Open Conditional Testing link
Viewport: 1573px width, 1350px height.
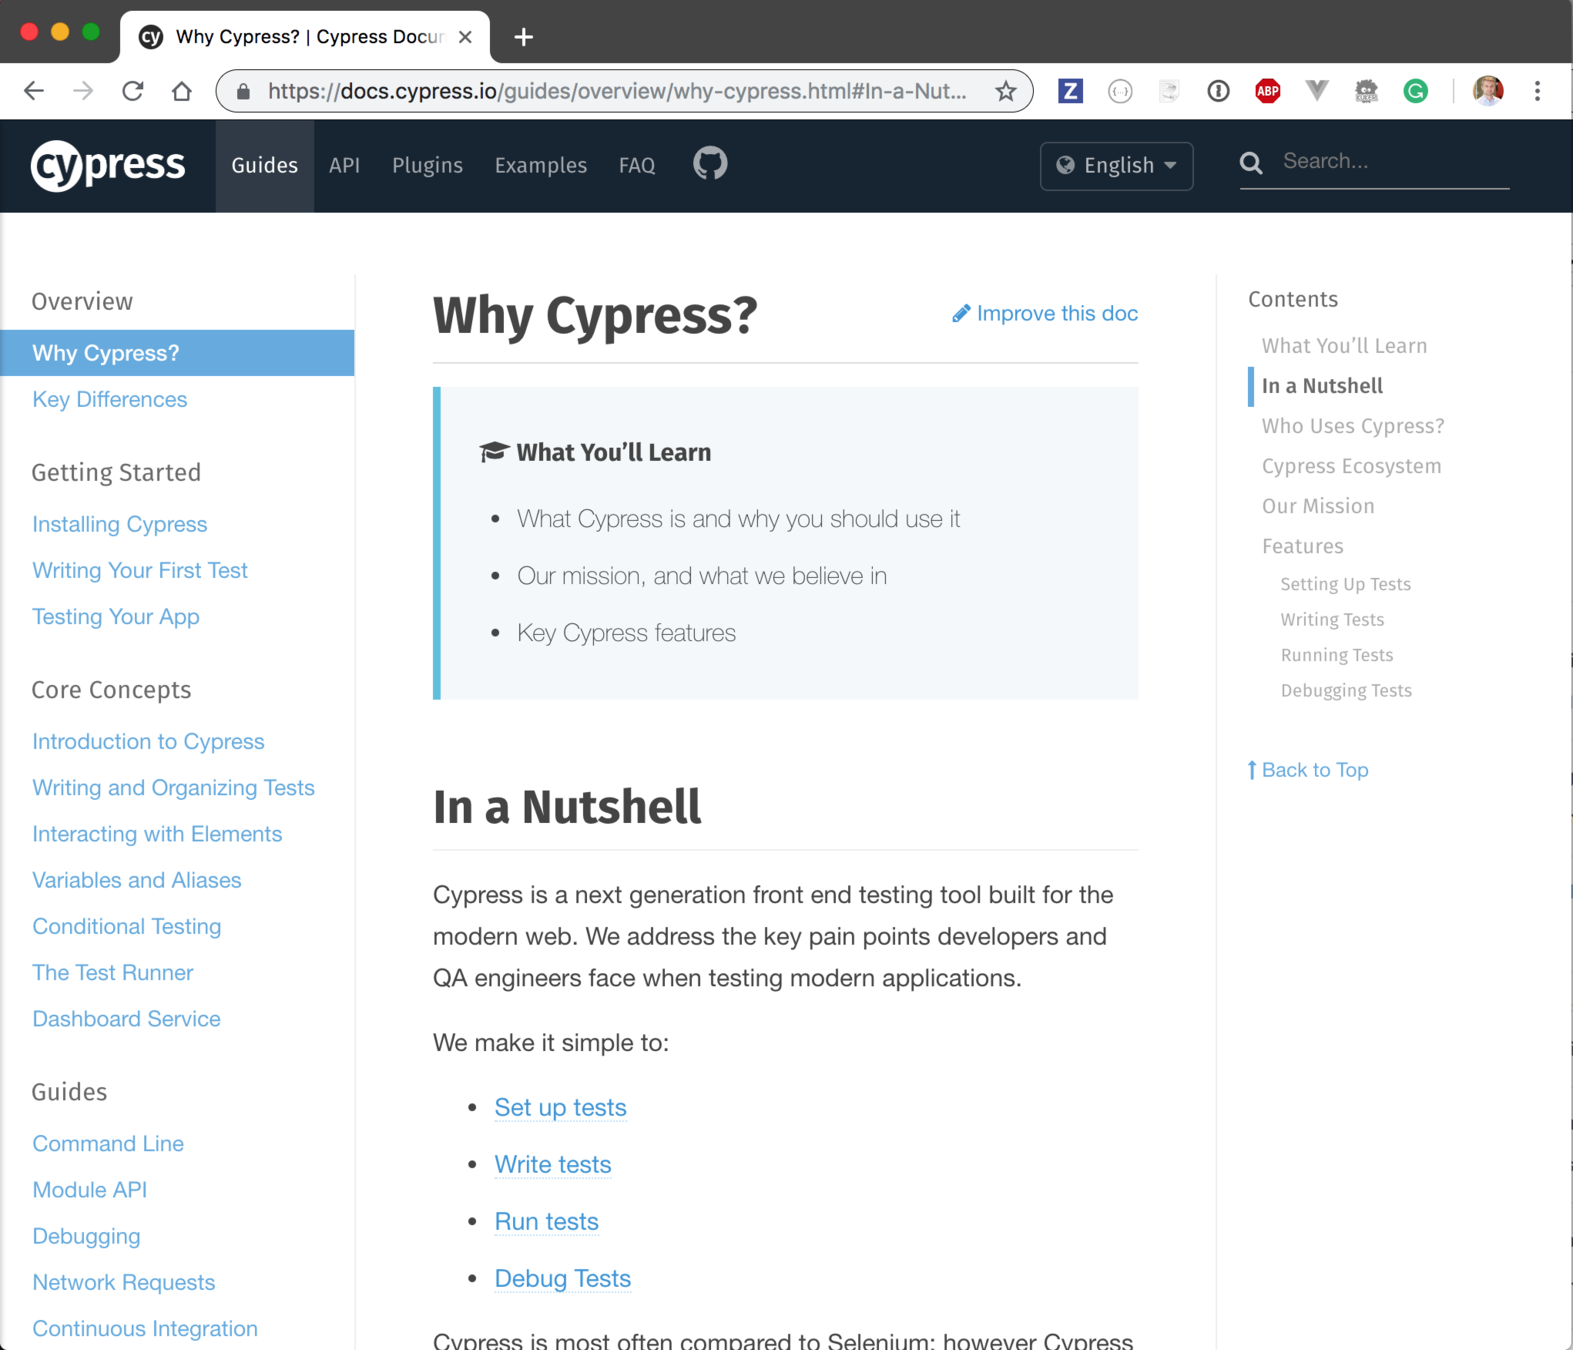(126, 926)
